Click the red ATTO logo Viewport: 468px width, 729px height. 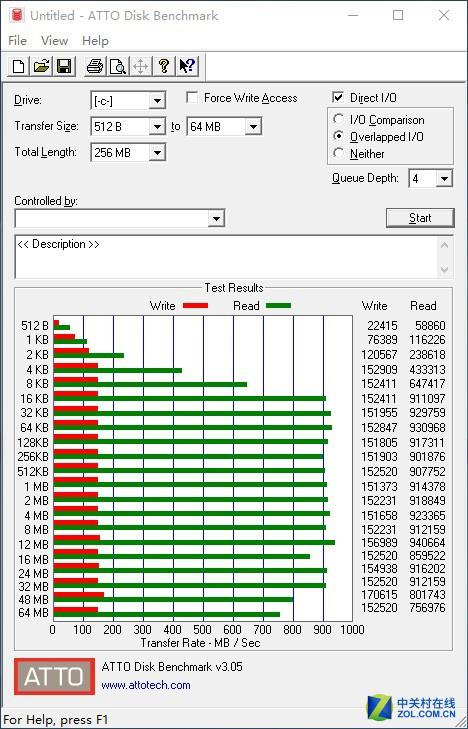[x=54, y=676]
